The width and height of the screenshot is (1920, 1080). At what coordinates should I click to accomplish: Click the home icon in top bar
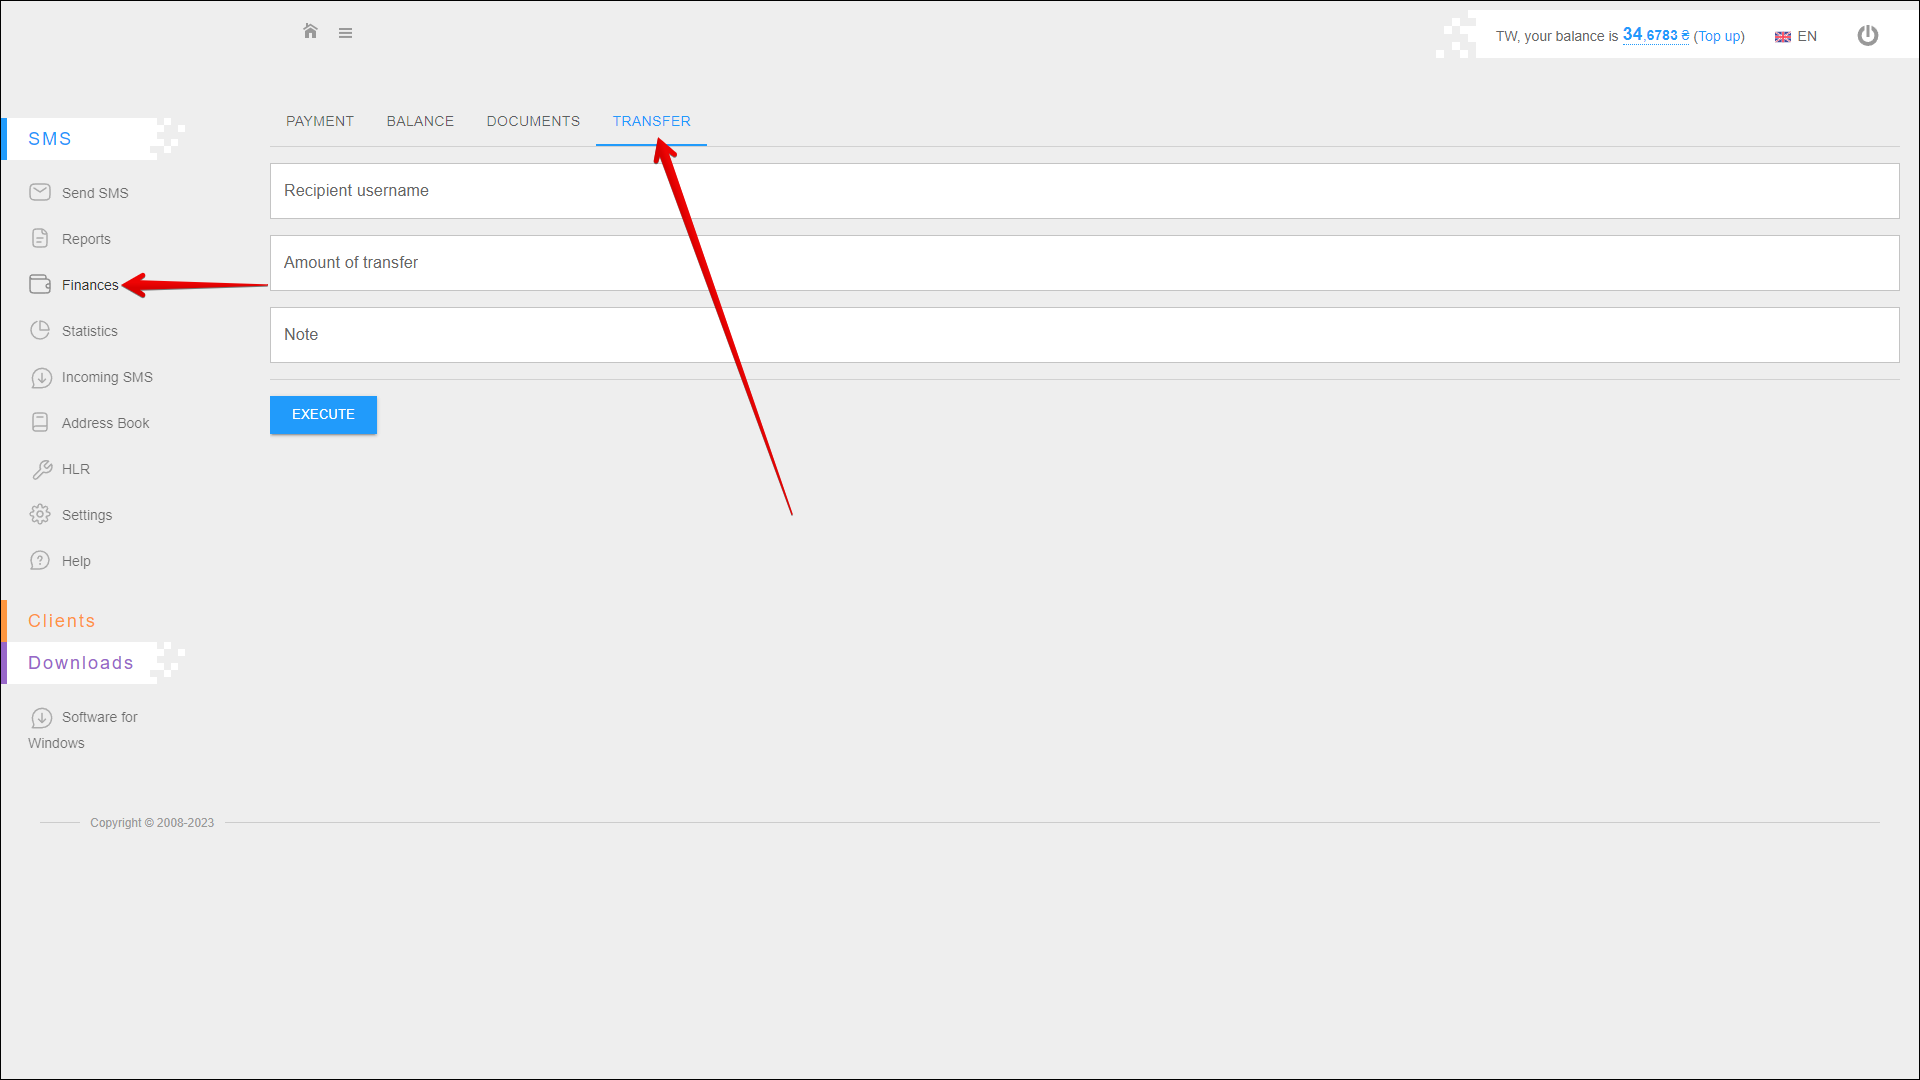310,32
